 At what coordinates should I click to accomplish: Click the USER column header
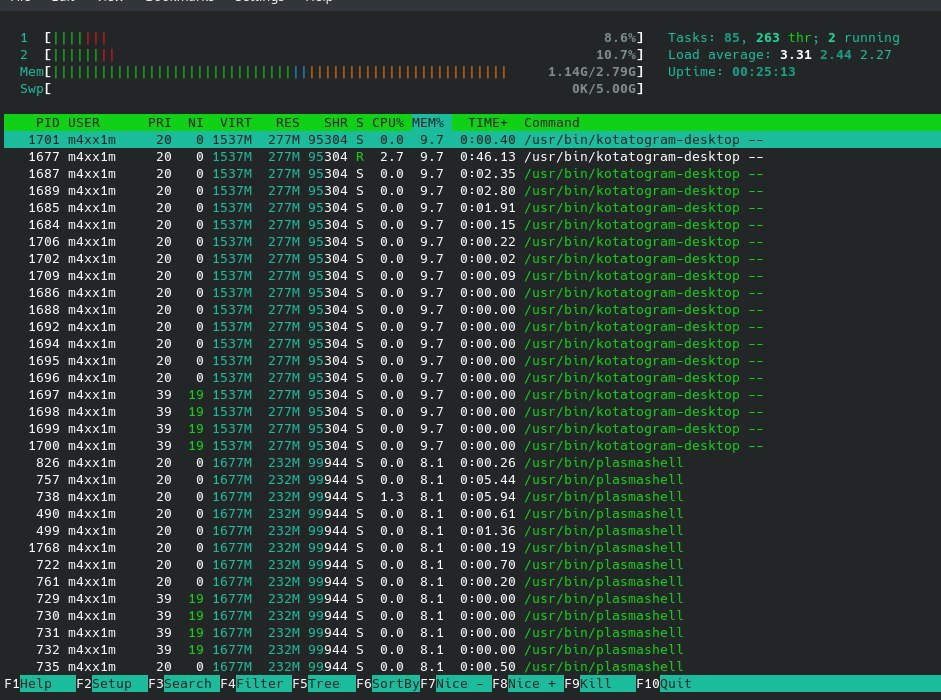(x=83, y=122)
